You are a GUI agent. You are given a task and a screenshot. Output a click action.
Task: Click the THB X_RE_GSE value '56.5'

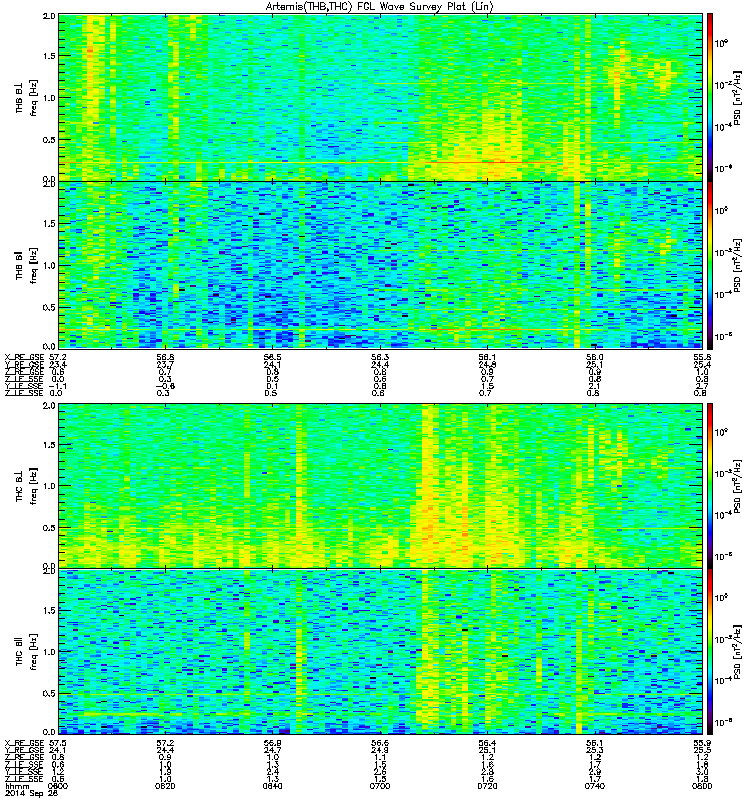pyautogui.click(x=272, y=357)
